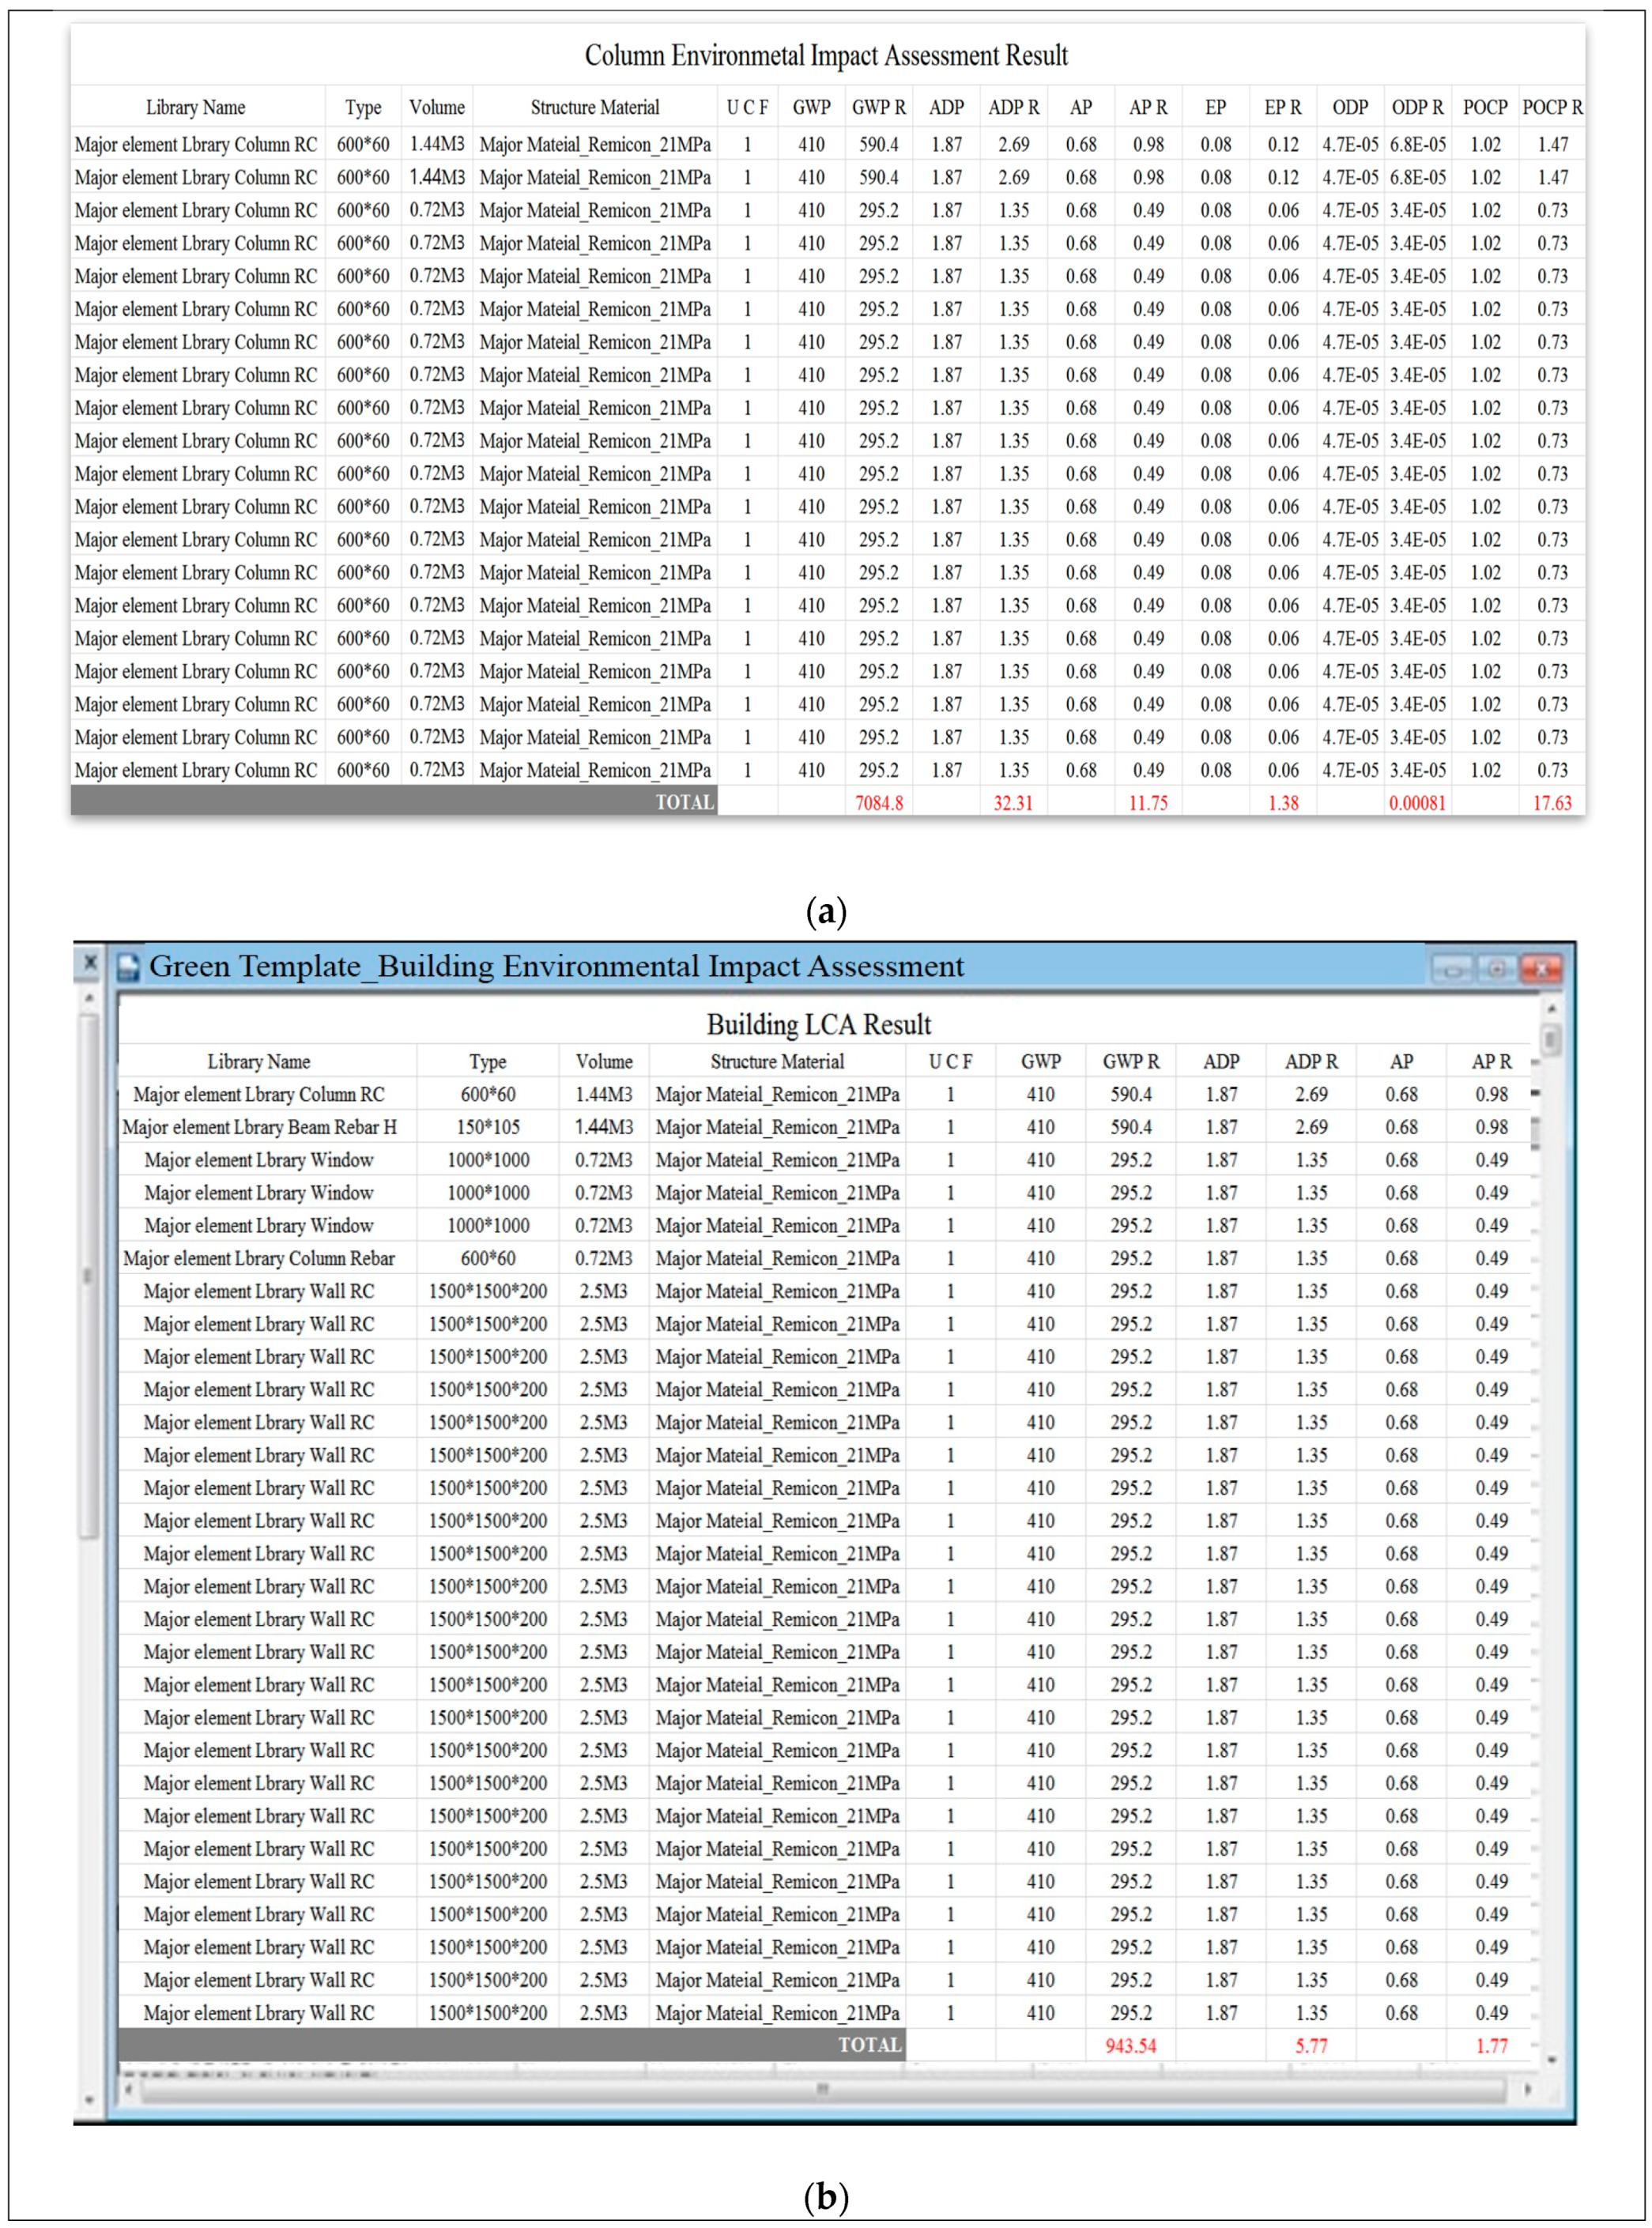Click the Green Template document icon in title bar

coord(128,967)
